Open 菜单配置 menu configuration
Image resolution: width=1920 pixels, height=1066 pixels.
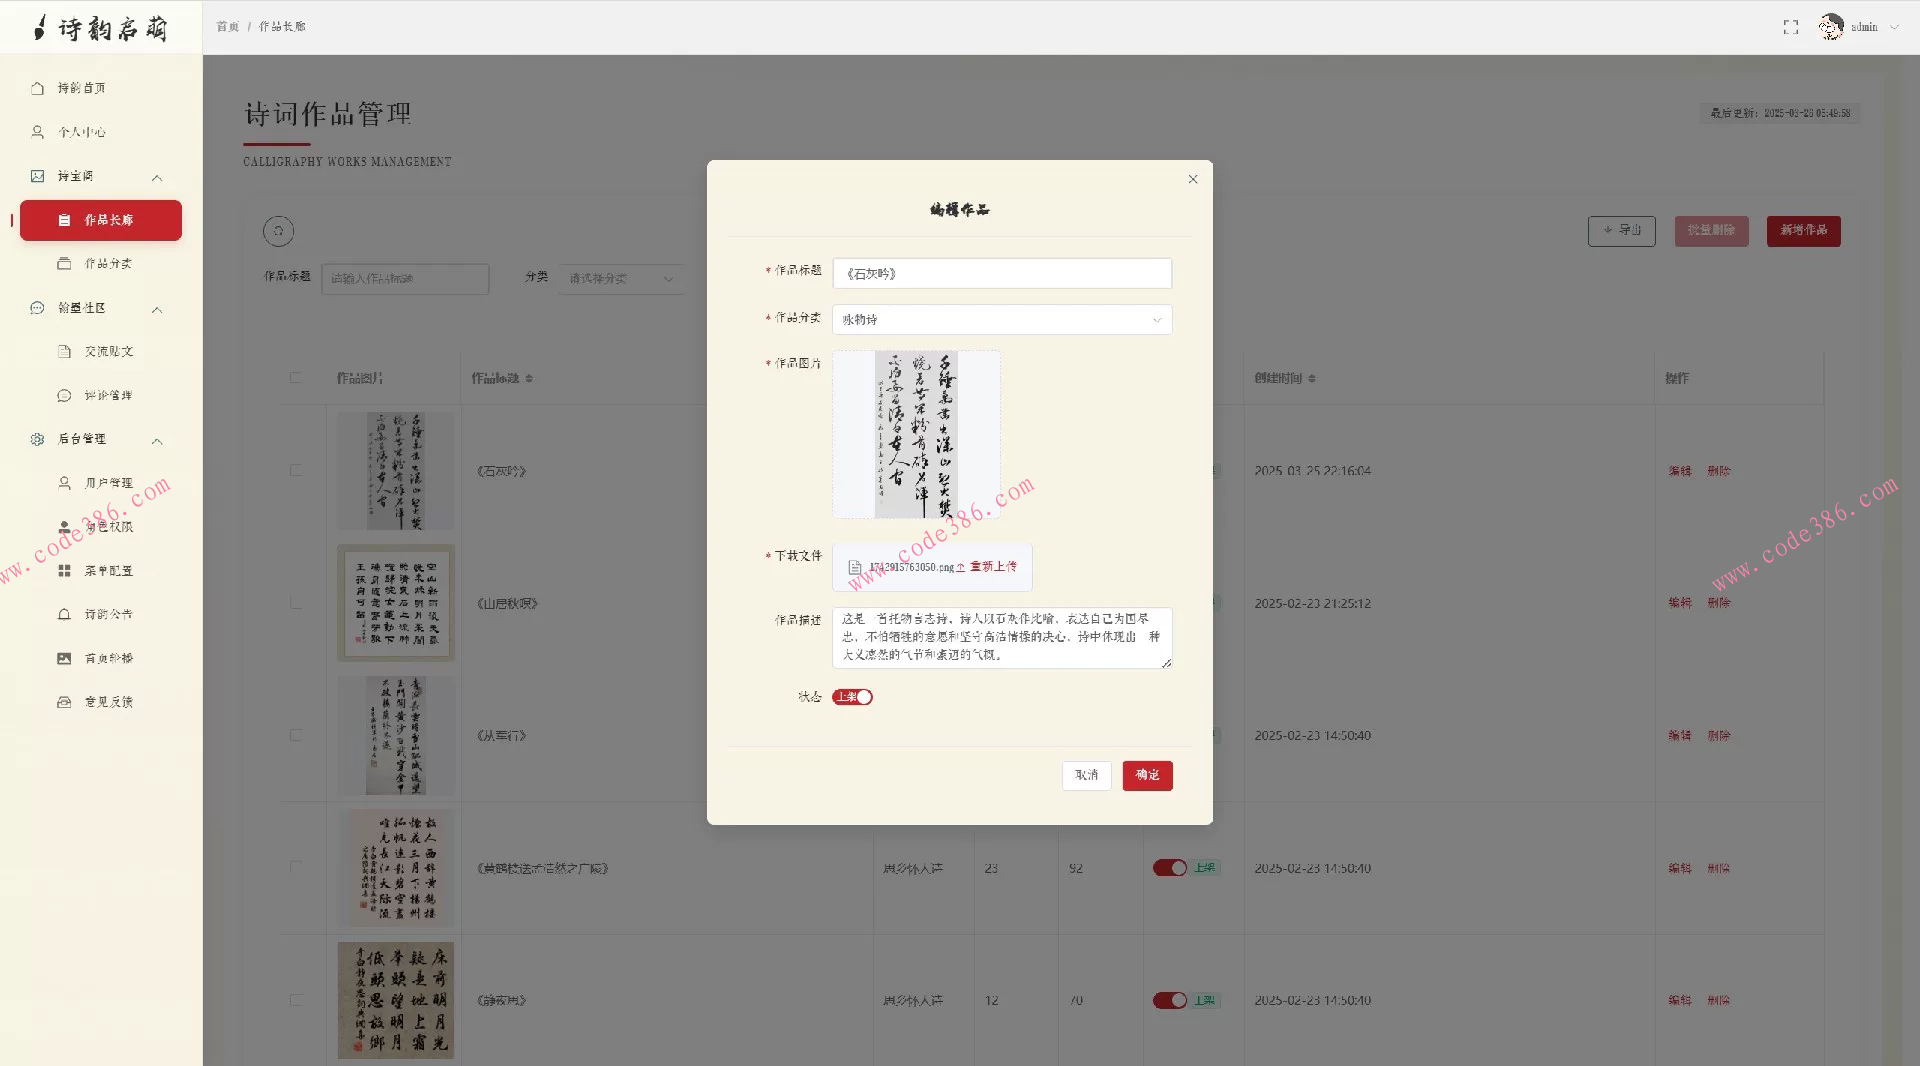pyautogui.click(x=104, y=570)
